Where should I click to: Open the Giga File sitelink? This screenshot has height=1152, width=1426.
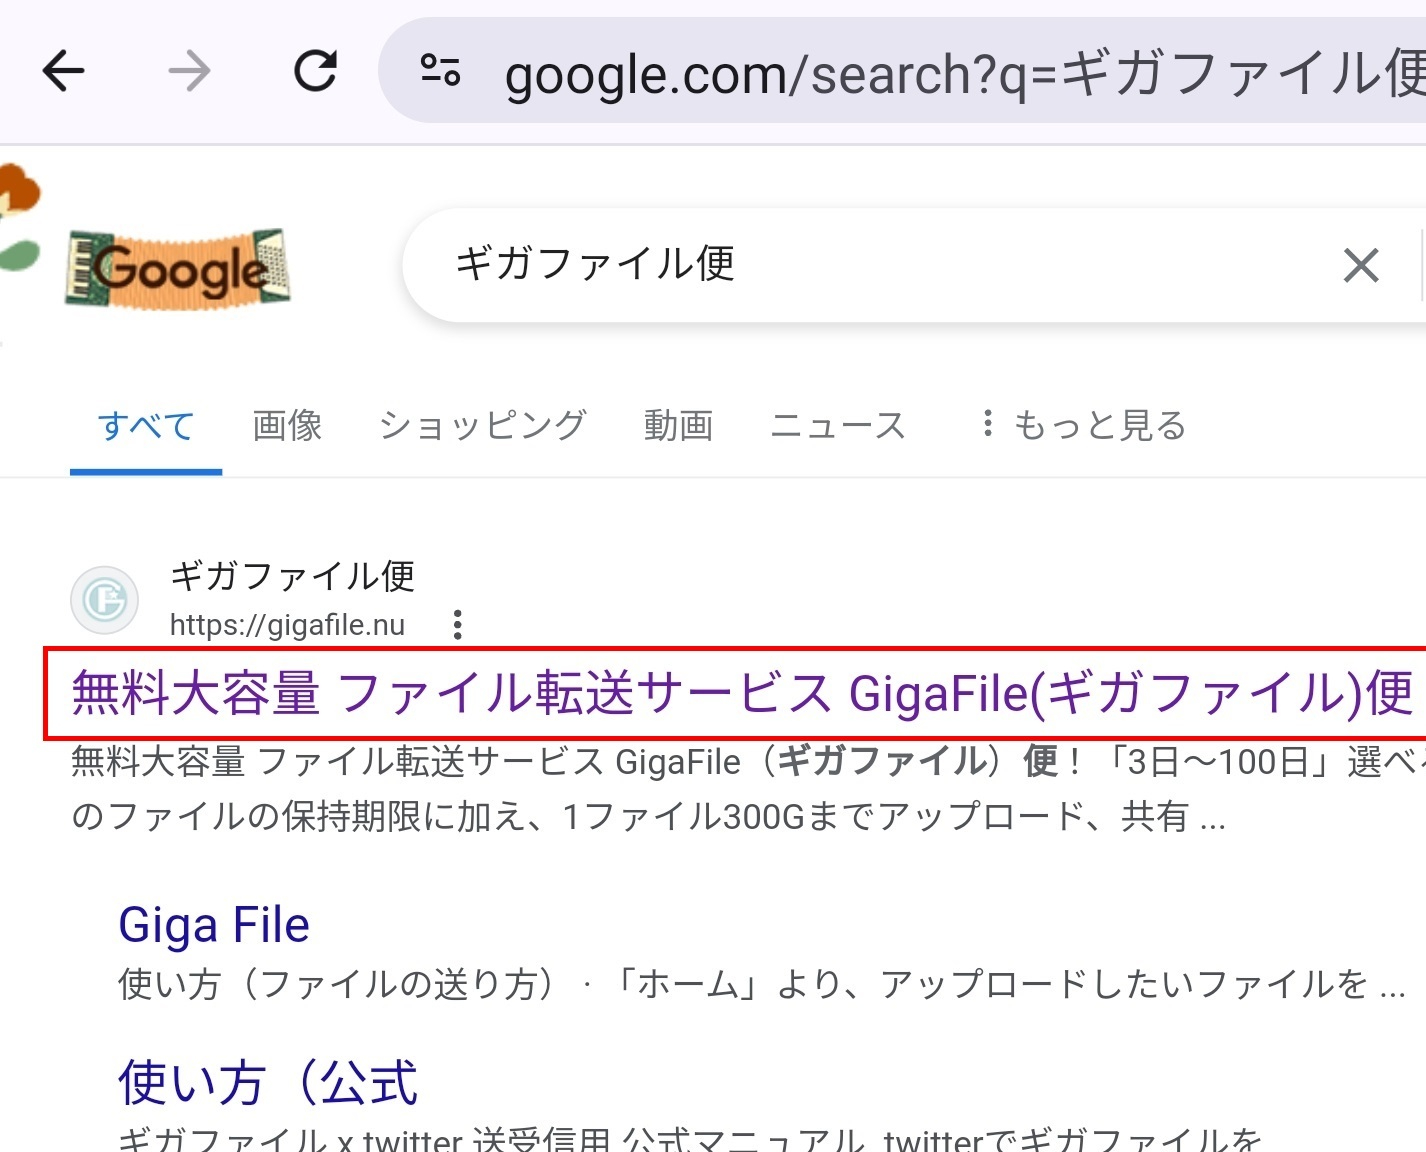click(214, 925)
